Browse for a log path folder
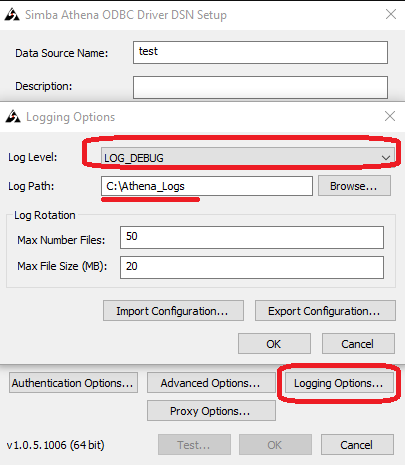 [x=354, y=186]
